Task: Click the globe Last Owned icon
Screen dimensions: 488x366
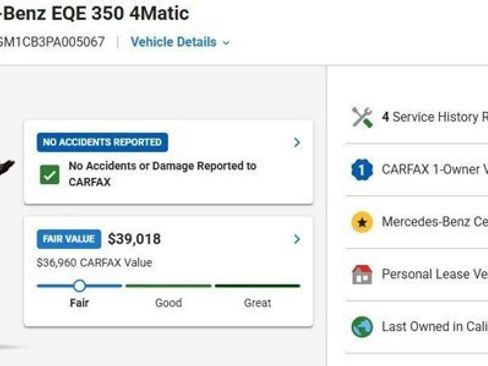Action: [362, 327]
